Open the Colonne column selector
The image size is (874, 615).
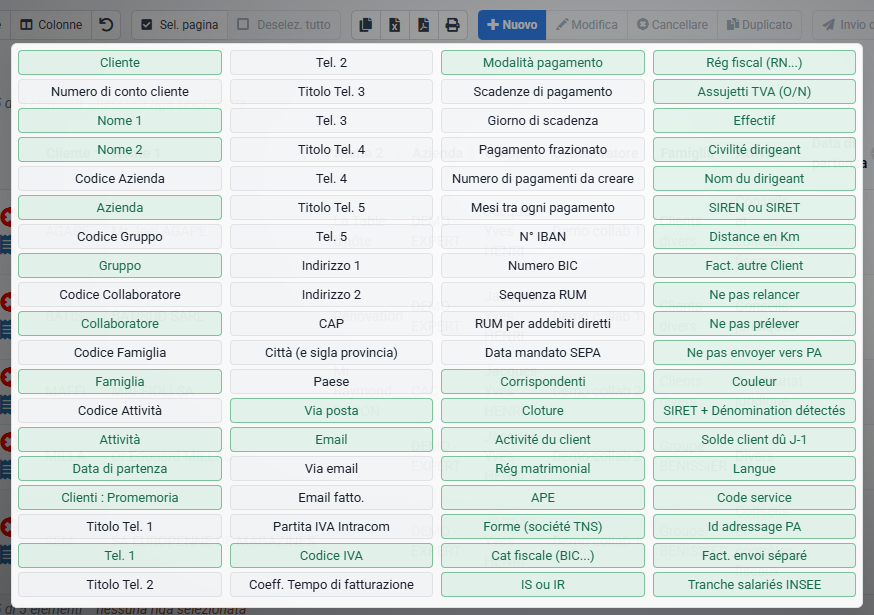coord(51,25)
